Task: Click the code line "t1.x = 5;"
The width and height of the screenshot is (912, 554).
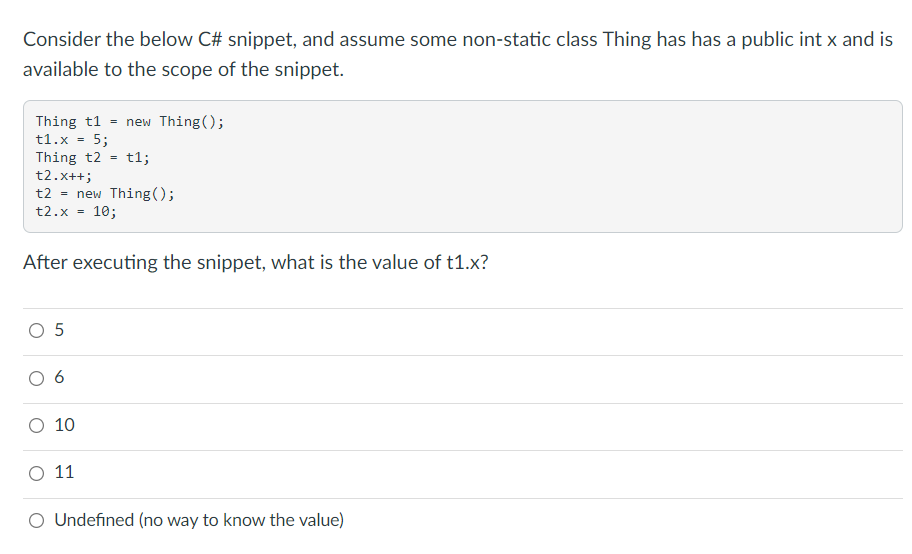Action: point(72,139)
